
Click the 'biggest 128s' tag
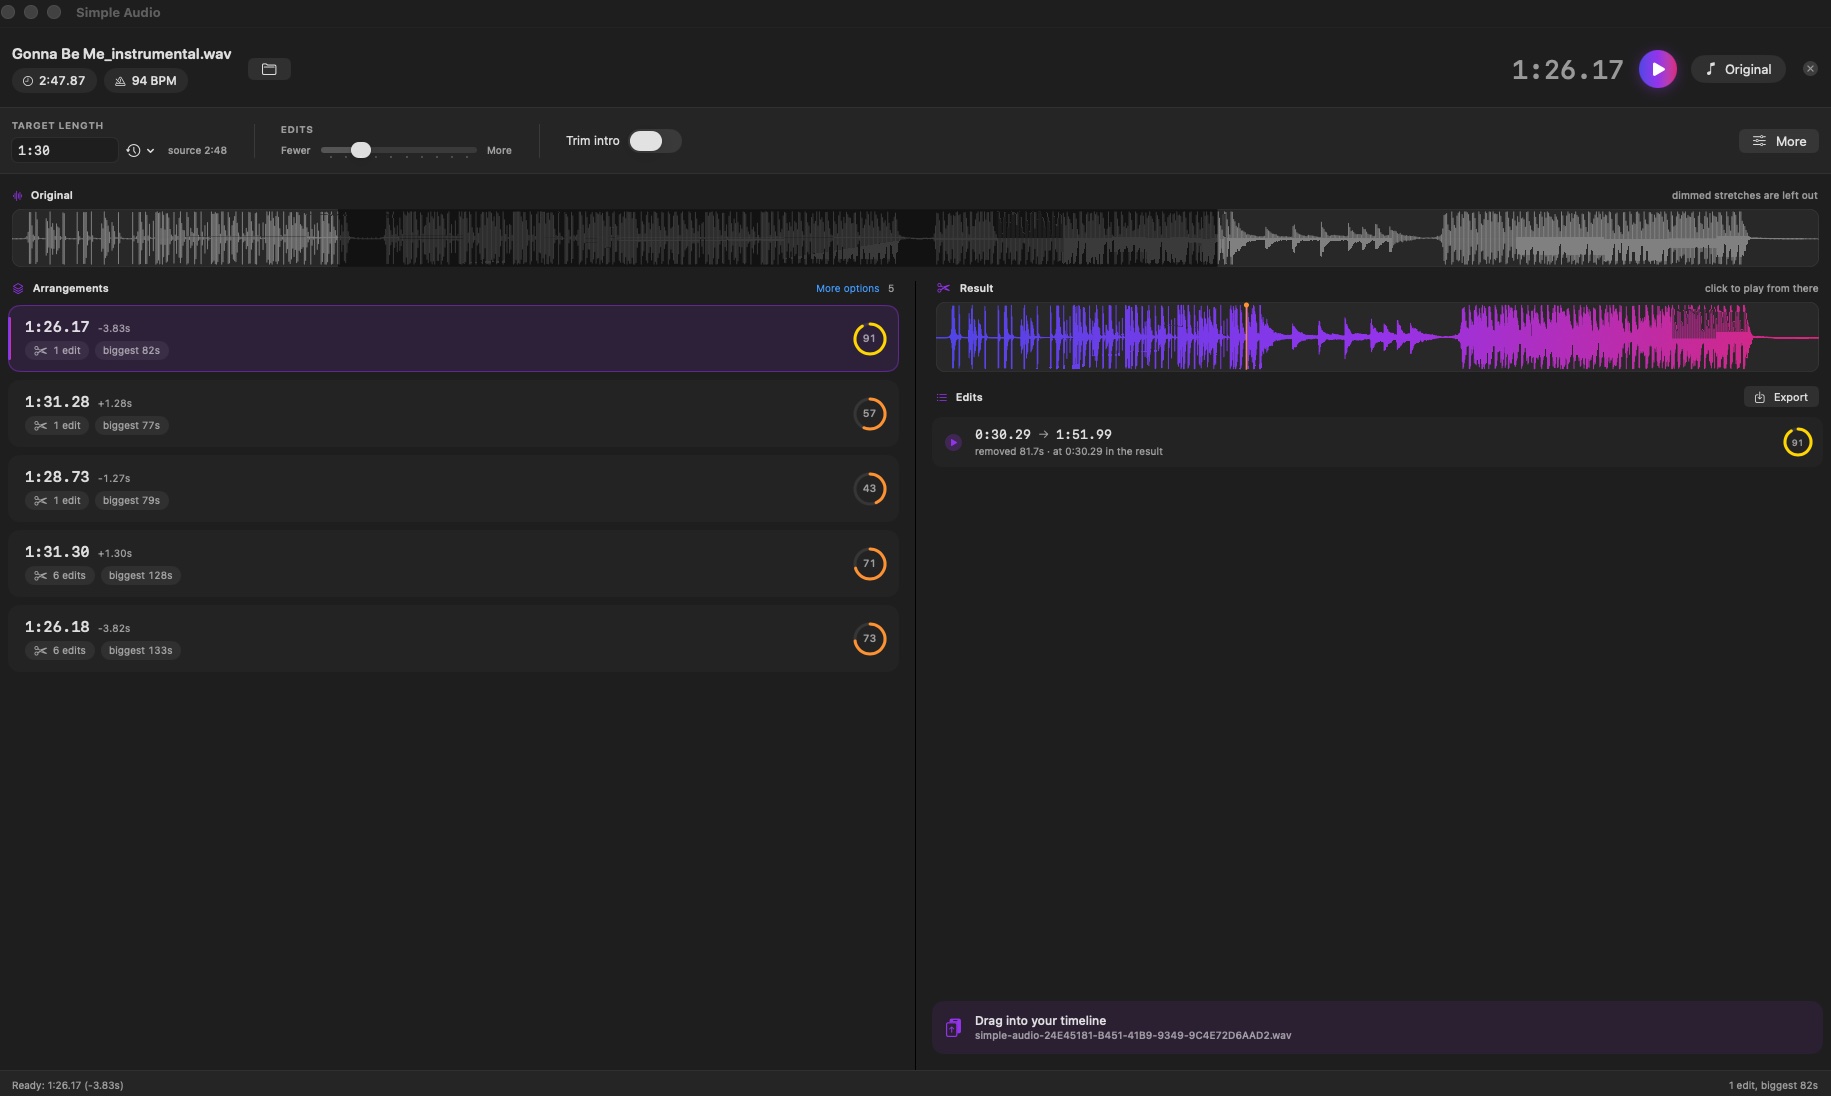140,575
